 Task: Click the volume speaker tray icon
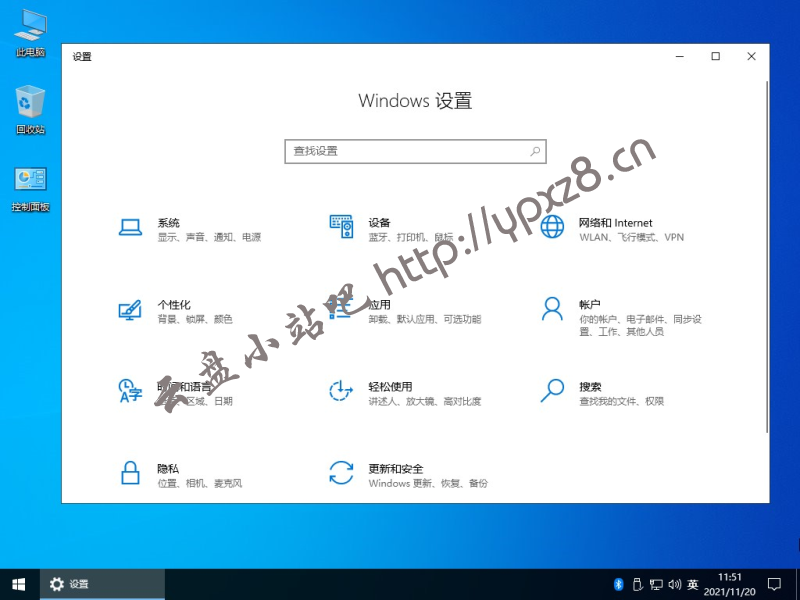click(674, 584)
